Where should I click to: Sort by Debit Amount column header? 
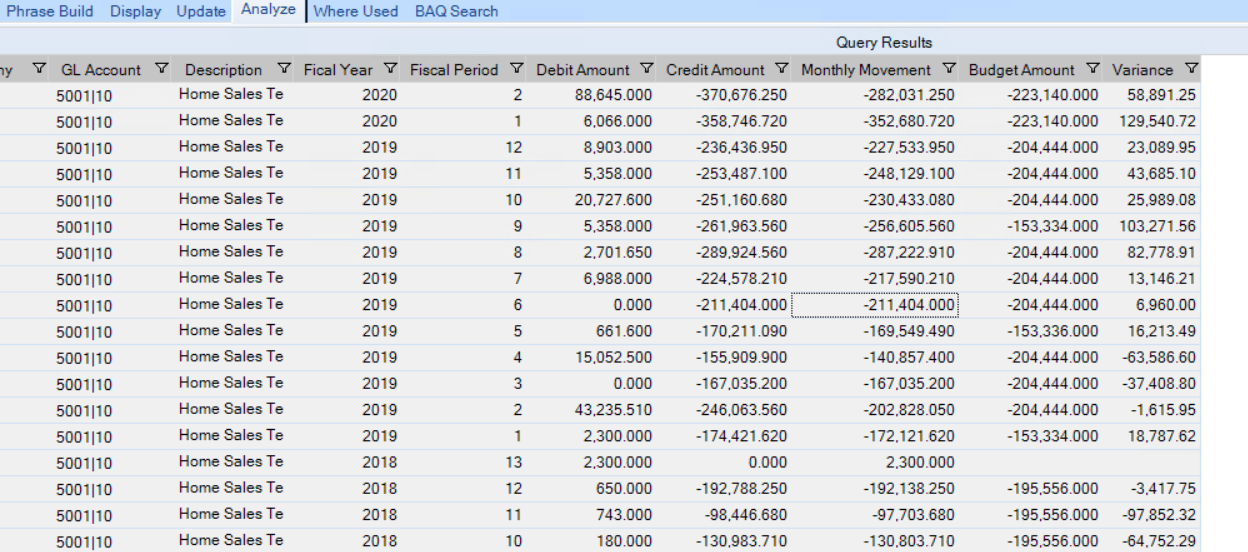tap(583, 70)
